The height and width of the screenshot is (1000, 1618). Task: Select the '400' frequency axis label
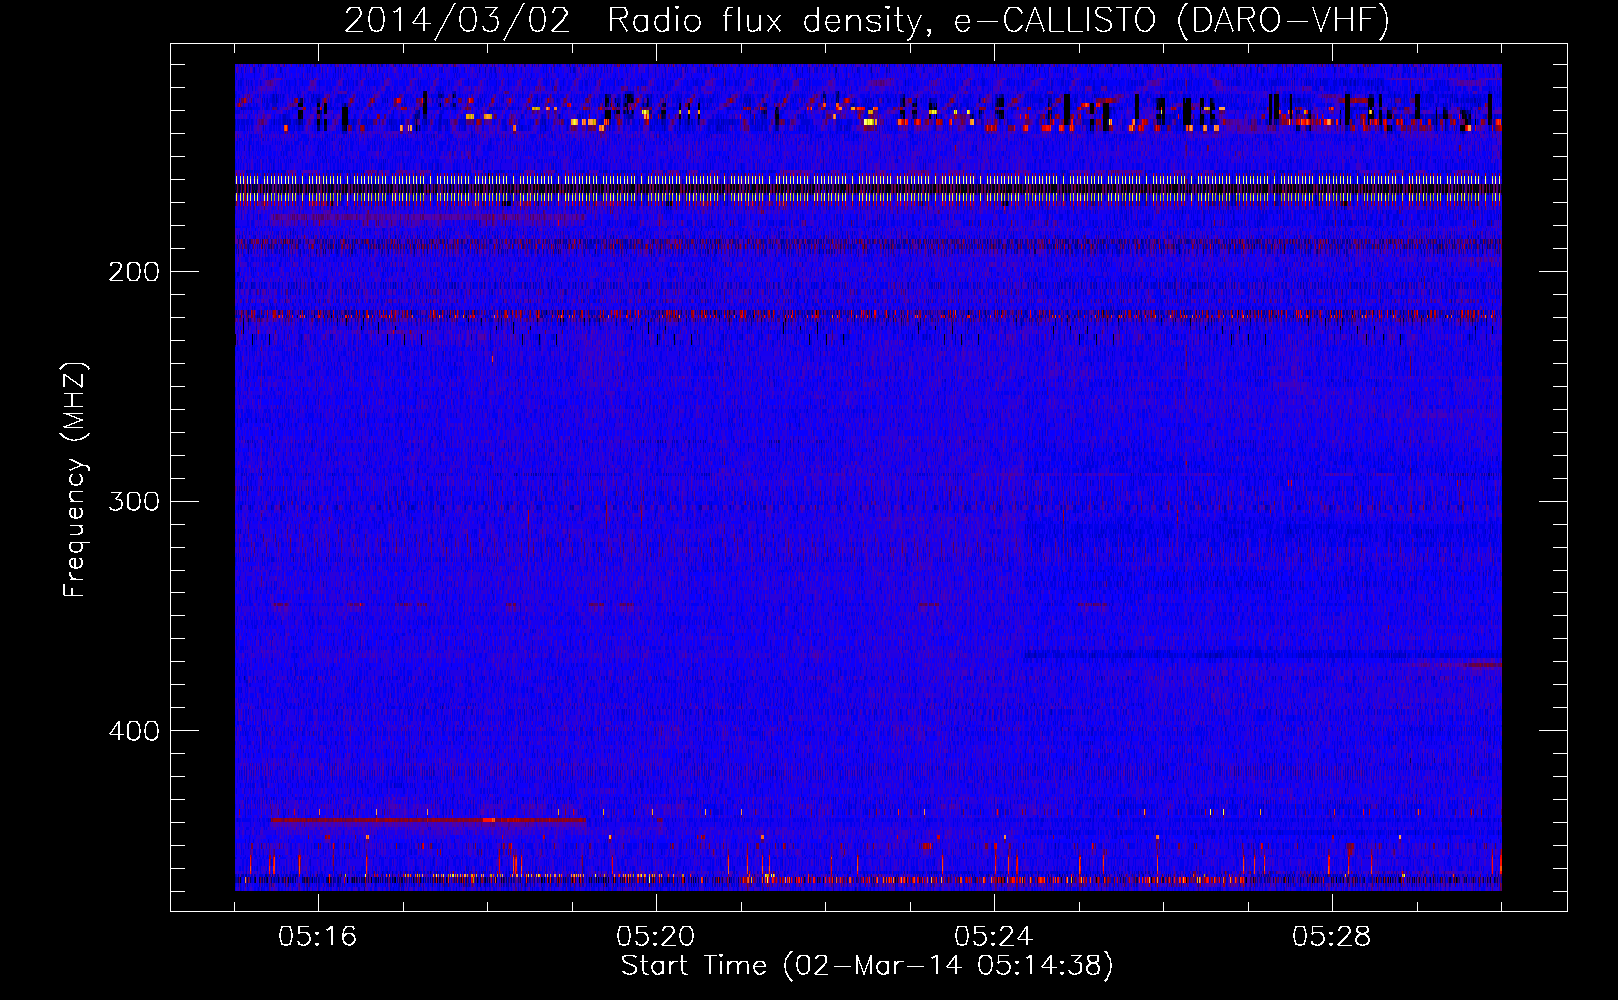click(x=133, y=731)
